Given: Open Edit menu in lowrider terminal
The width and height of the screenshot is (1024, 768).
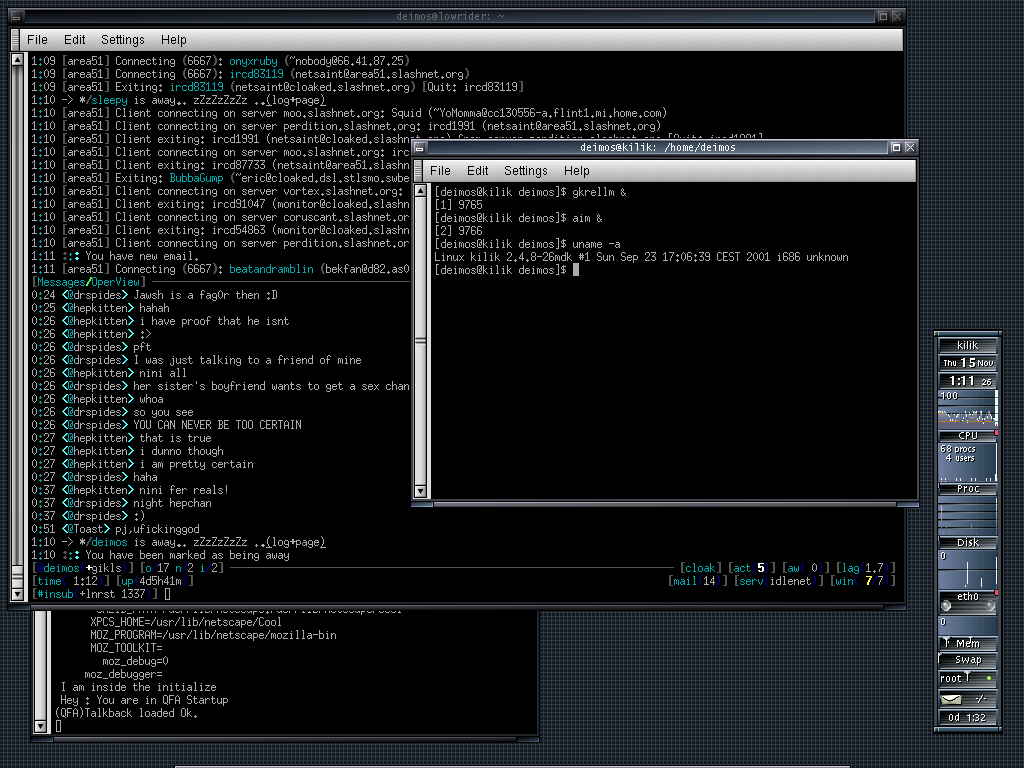Looking at the screenshot, I should pos(74,40).
